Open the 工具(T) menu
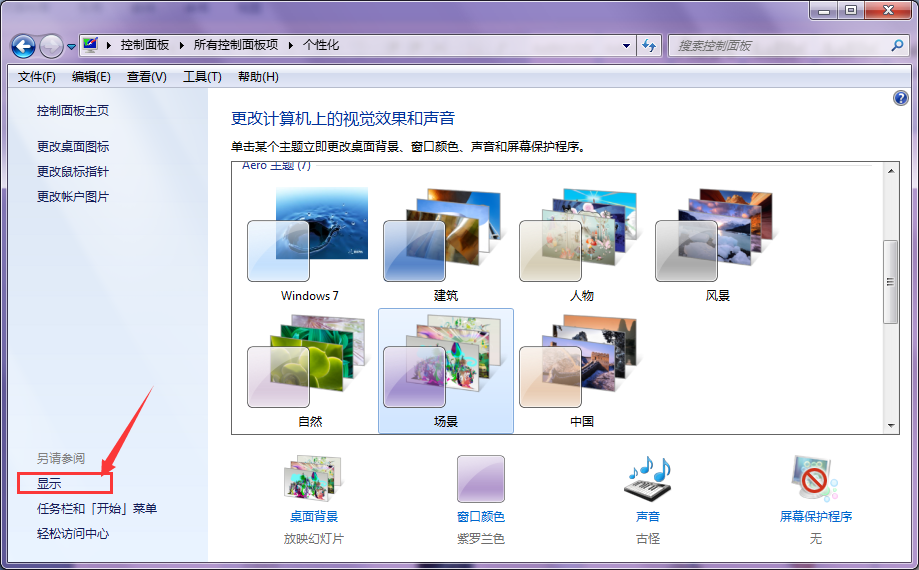The image size is (919, 570). click(202, 77)
